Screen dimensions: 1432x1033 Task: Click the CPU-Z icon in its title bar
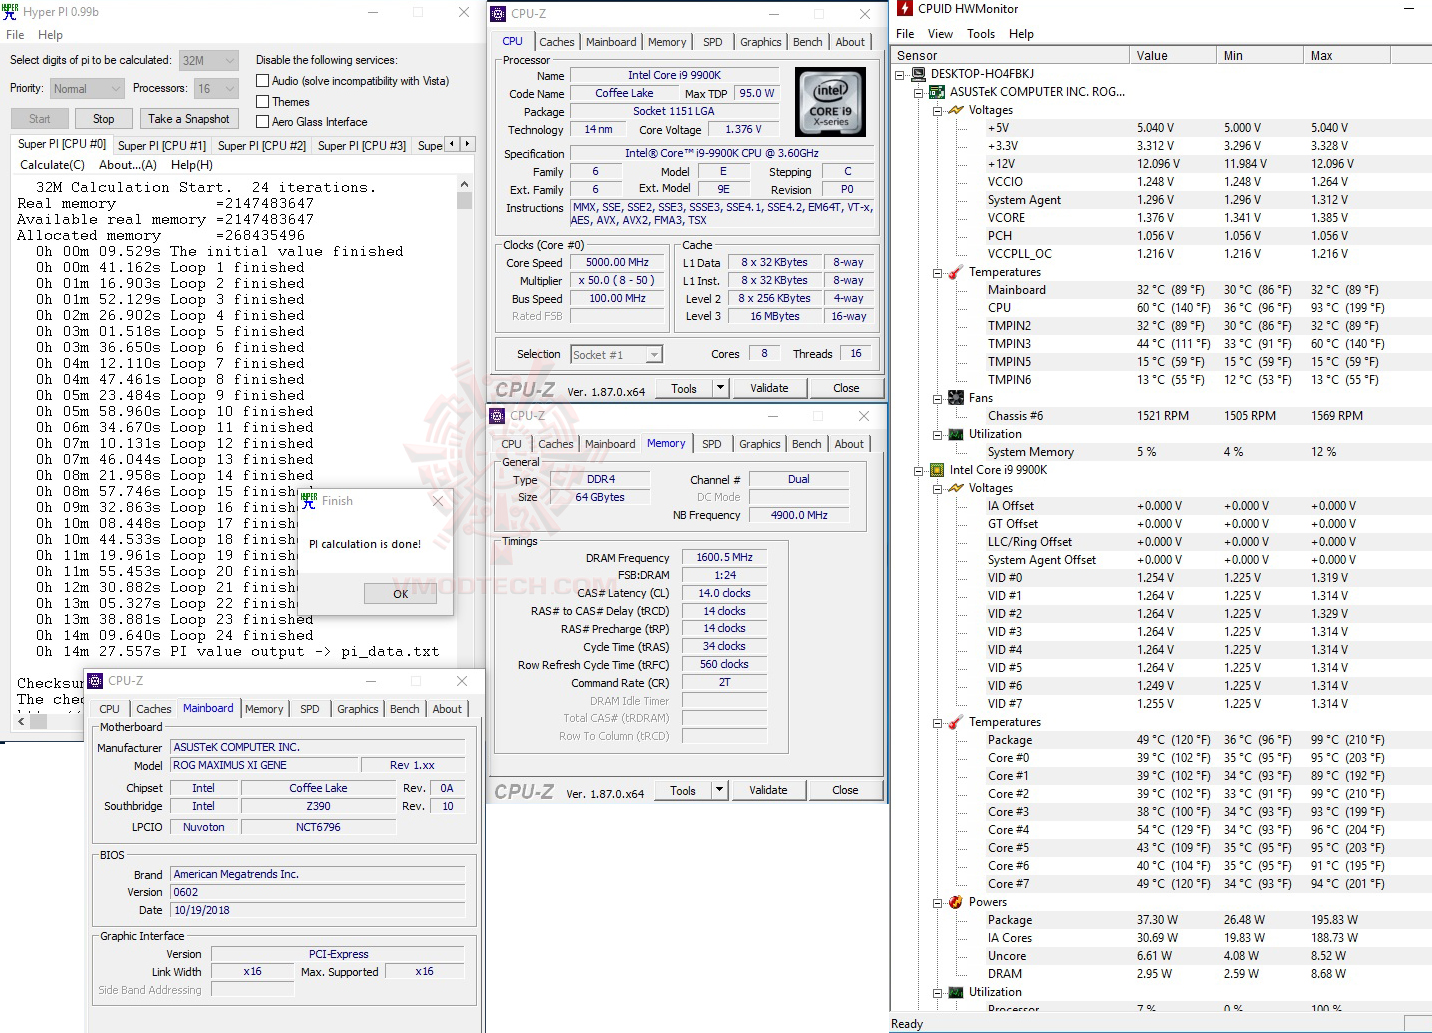pyautogui.click(x=496, y=13)
